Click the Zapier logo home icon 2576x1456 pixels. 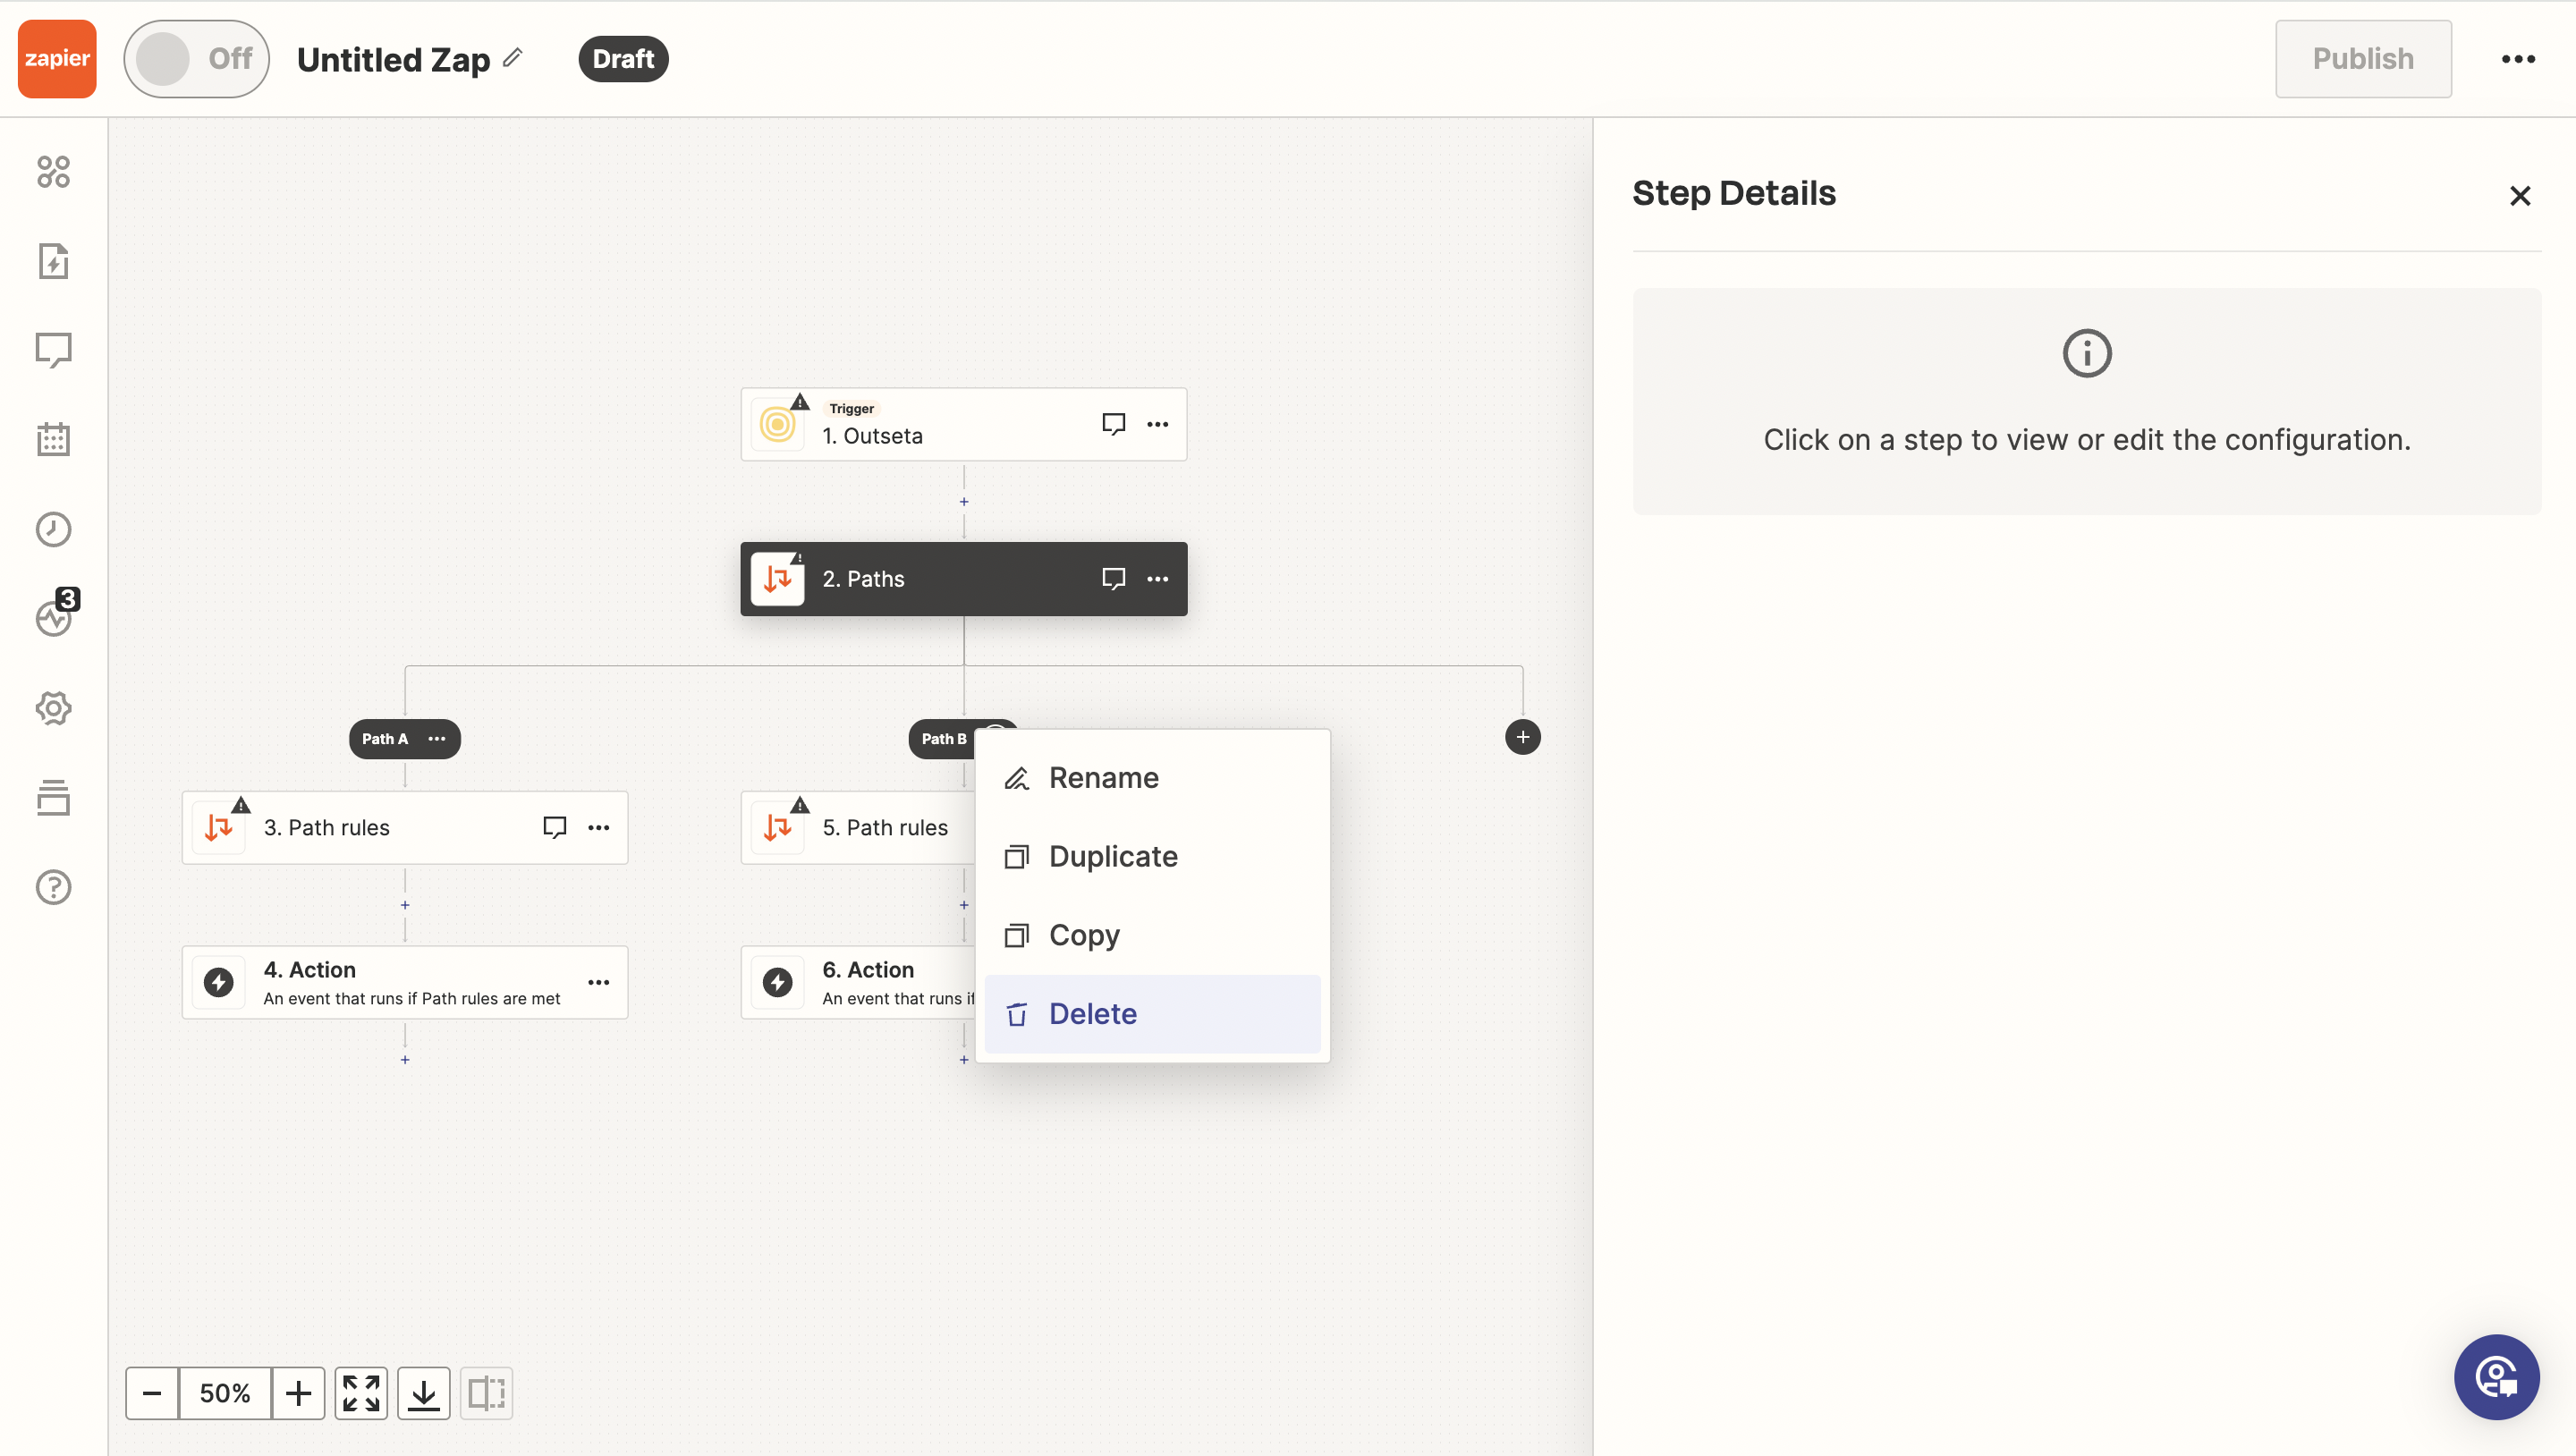coord(57,58)
